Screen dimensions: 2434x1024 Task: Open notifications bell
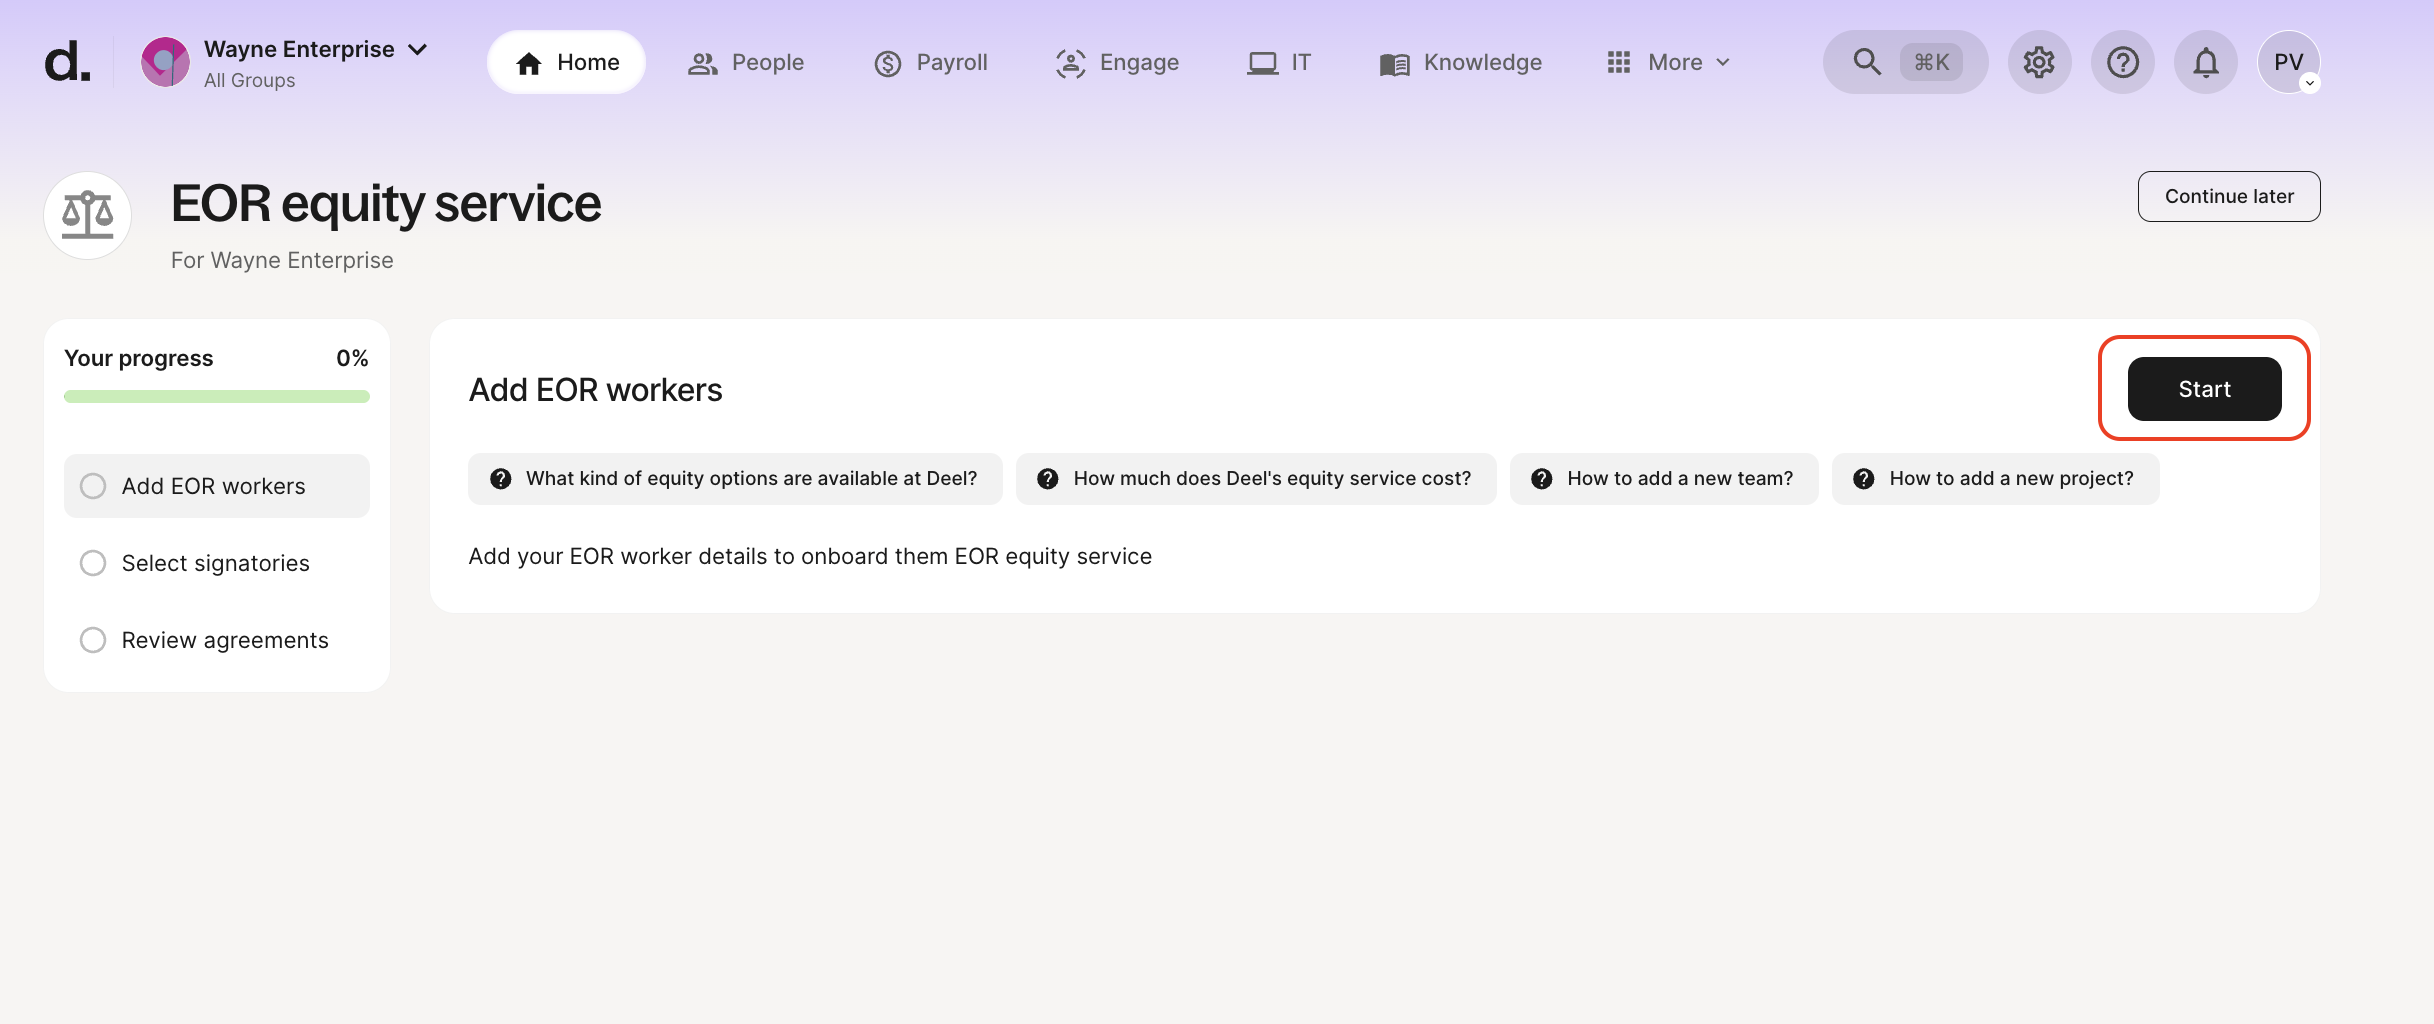point(2205,62)
